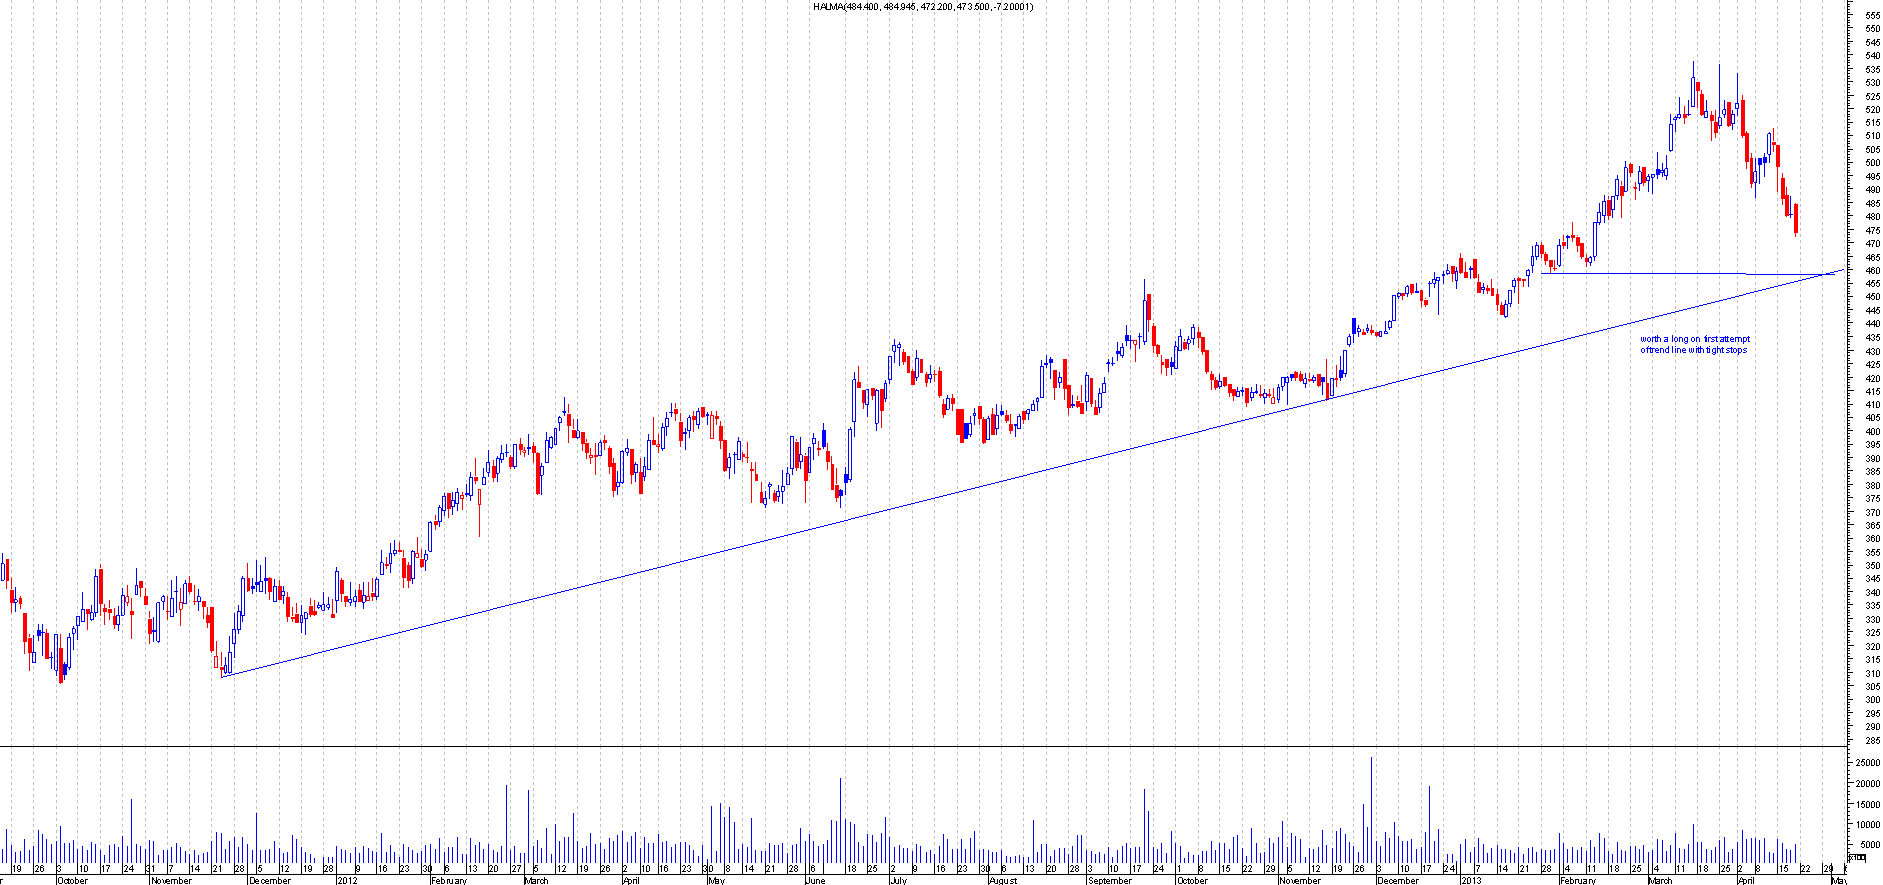Image resolution: width=1883 pixels, height=885 pixels.
Task: Click the 500 price label on axis
Action: pos(1871,163)
